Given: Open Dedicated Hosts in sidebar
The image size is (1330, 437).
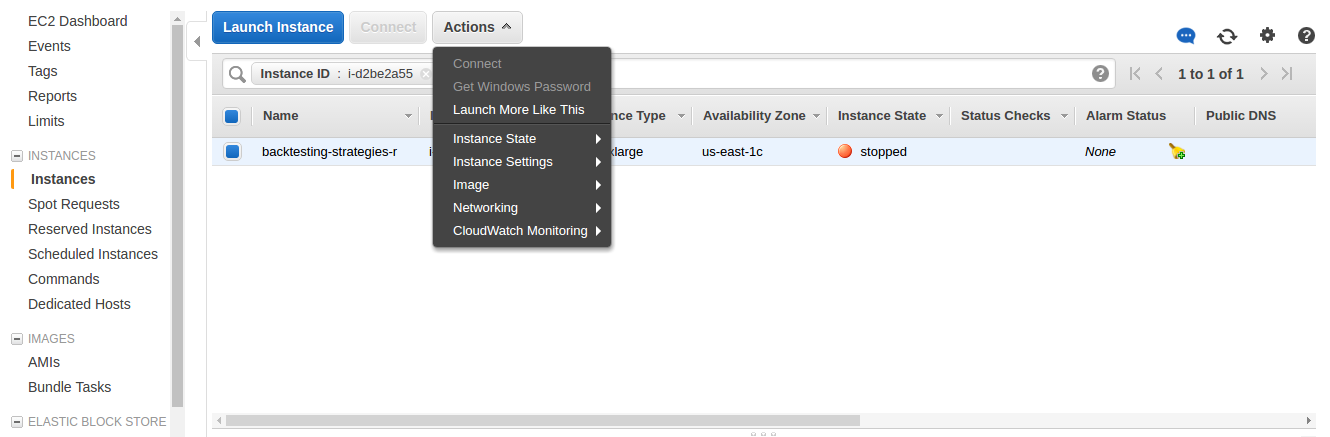Looking at the screenshot, I should coord(79,304).
